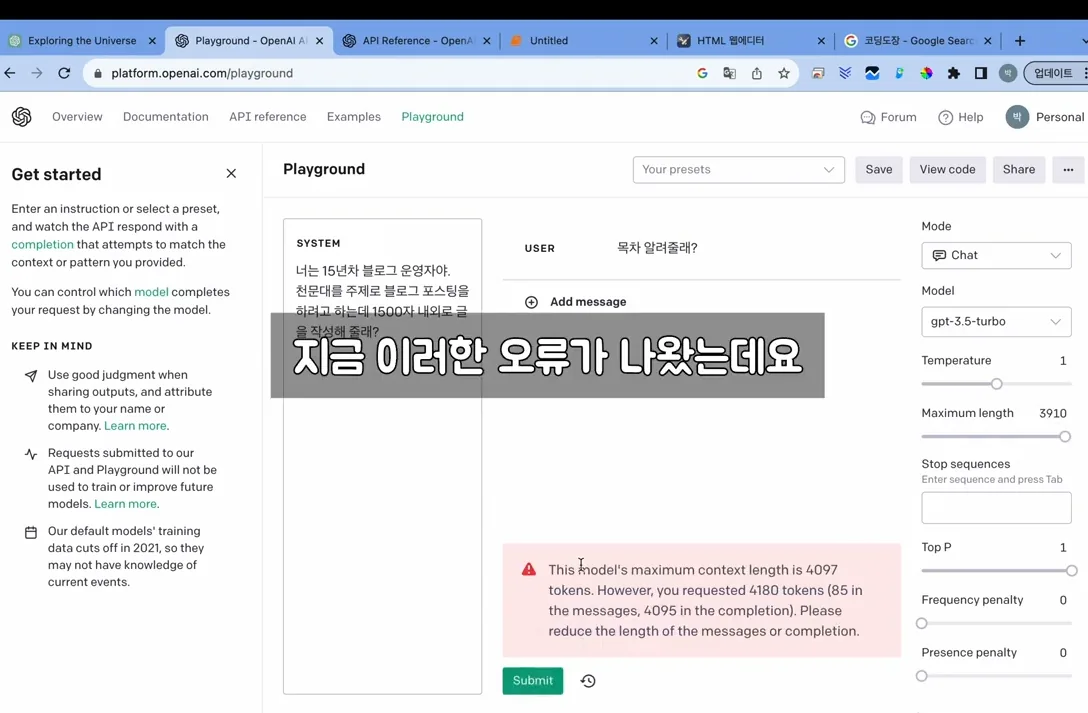The image size is (1088, 713).
Task: Click the USER message text 목차 알려줄래?
Action: coord(657,248)
